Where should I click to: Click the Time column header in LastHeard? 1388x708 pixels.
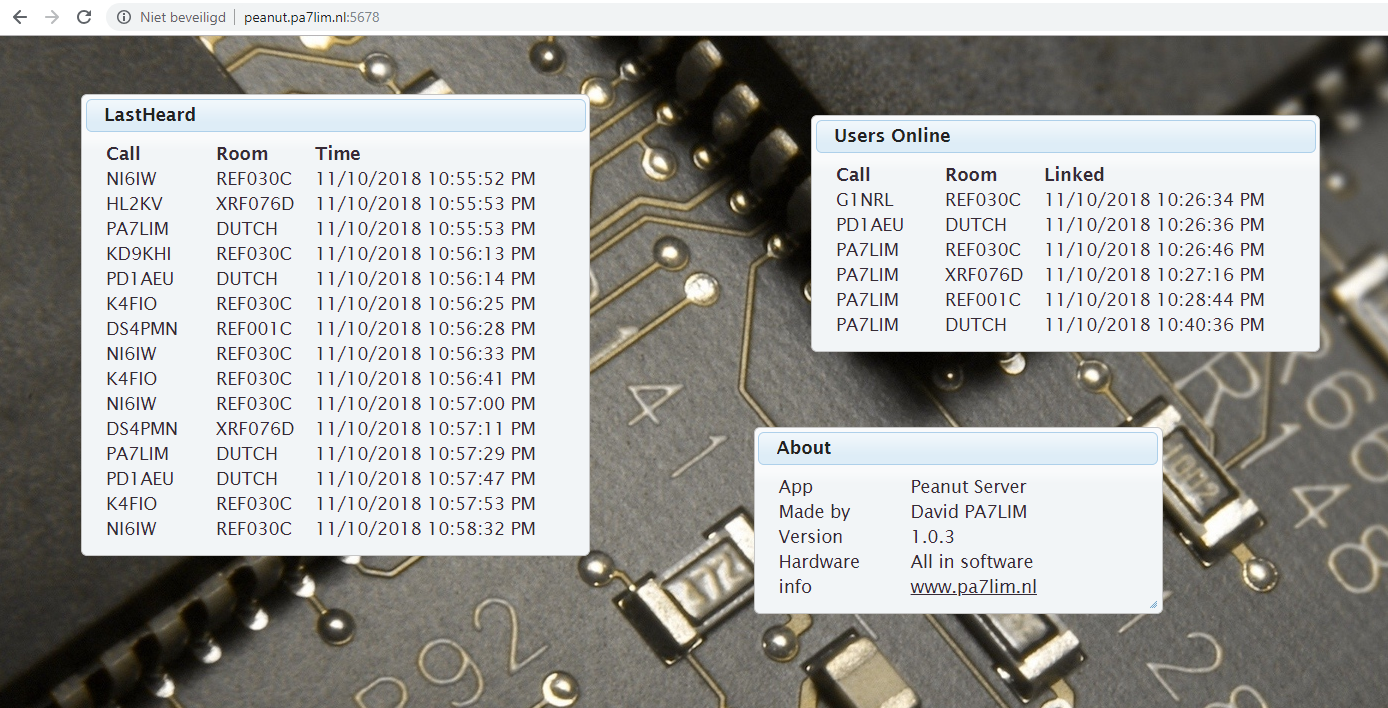click(x=337, y=154)
